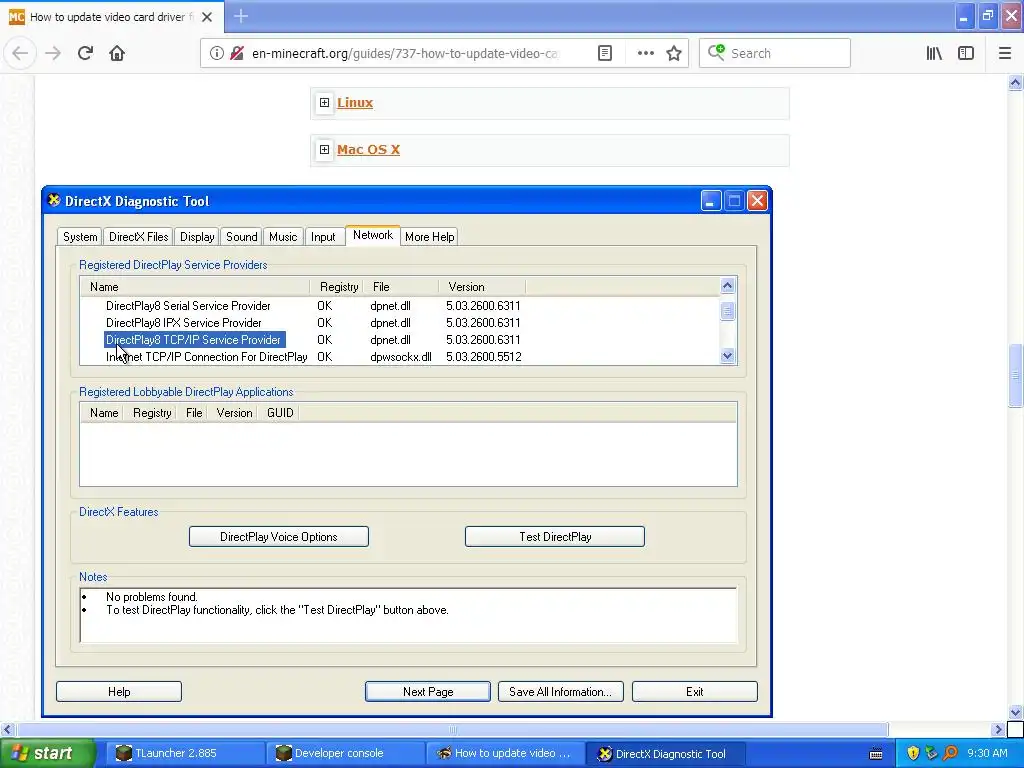This screenshot has height=768, width=1024.
Task: Open the Mac OS X link
Action: click(368, 150)
